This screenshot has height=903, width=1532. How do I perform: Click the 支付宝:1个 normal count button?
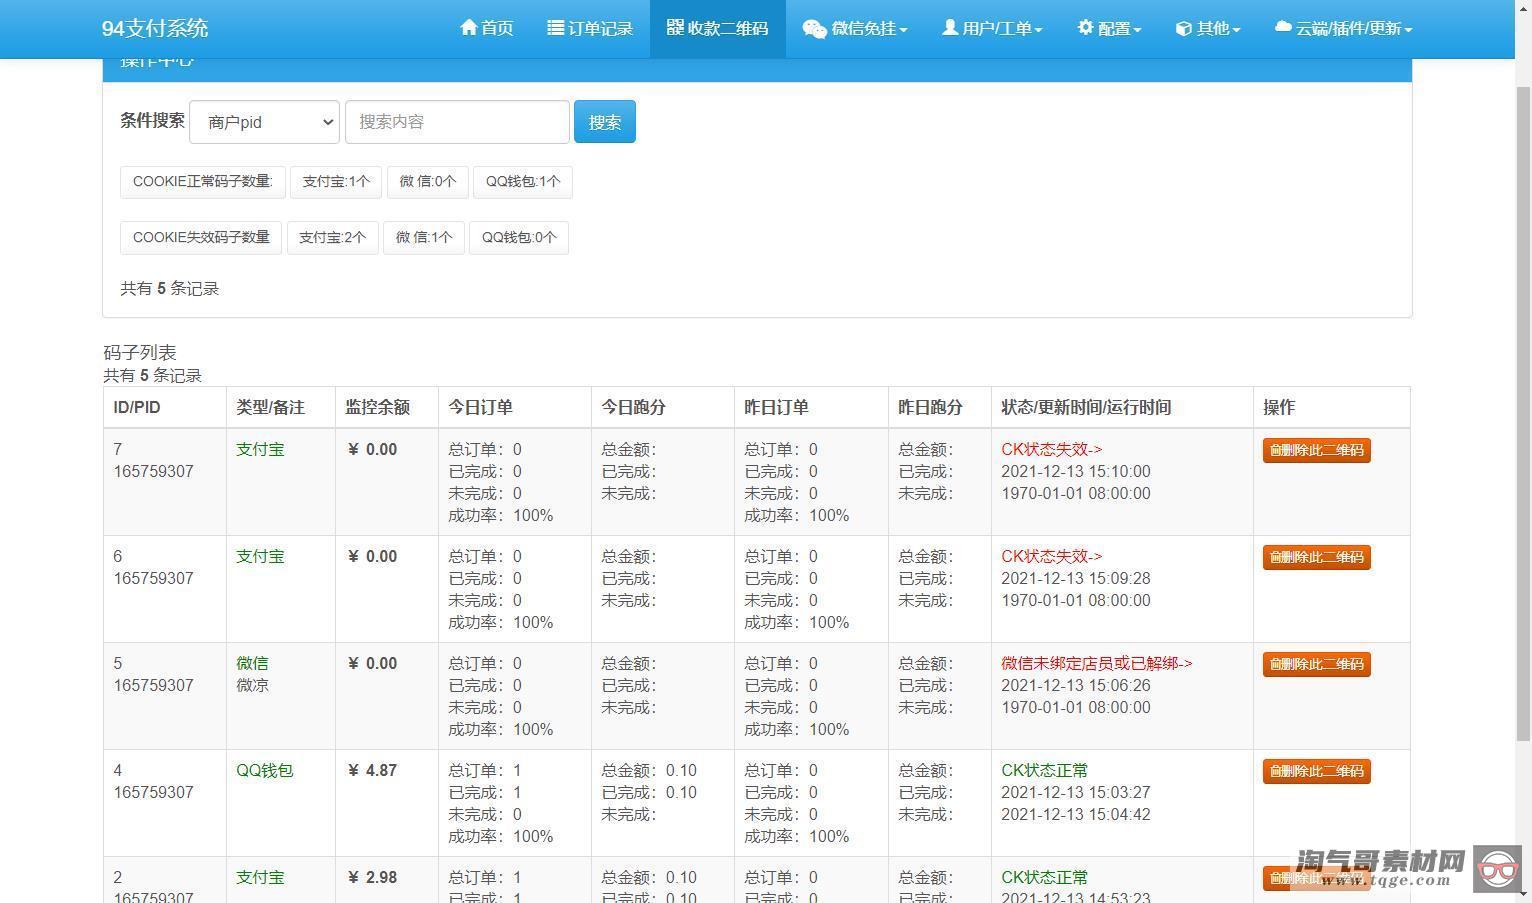coord(336,182)
